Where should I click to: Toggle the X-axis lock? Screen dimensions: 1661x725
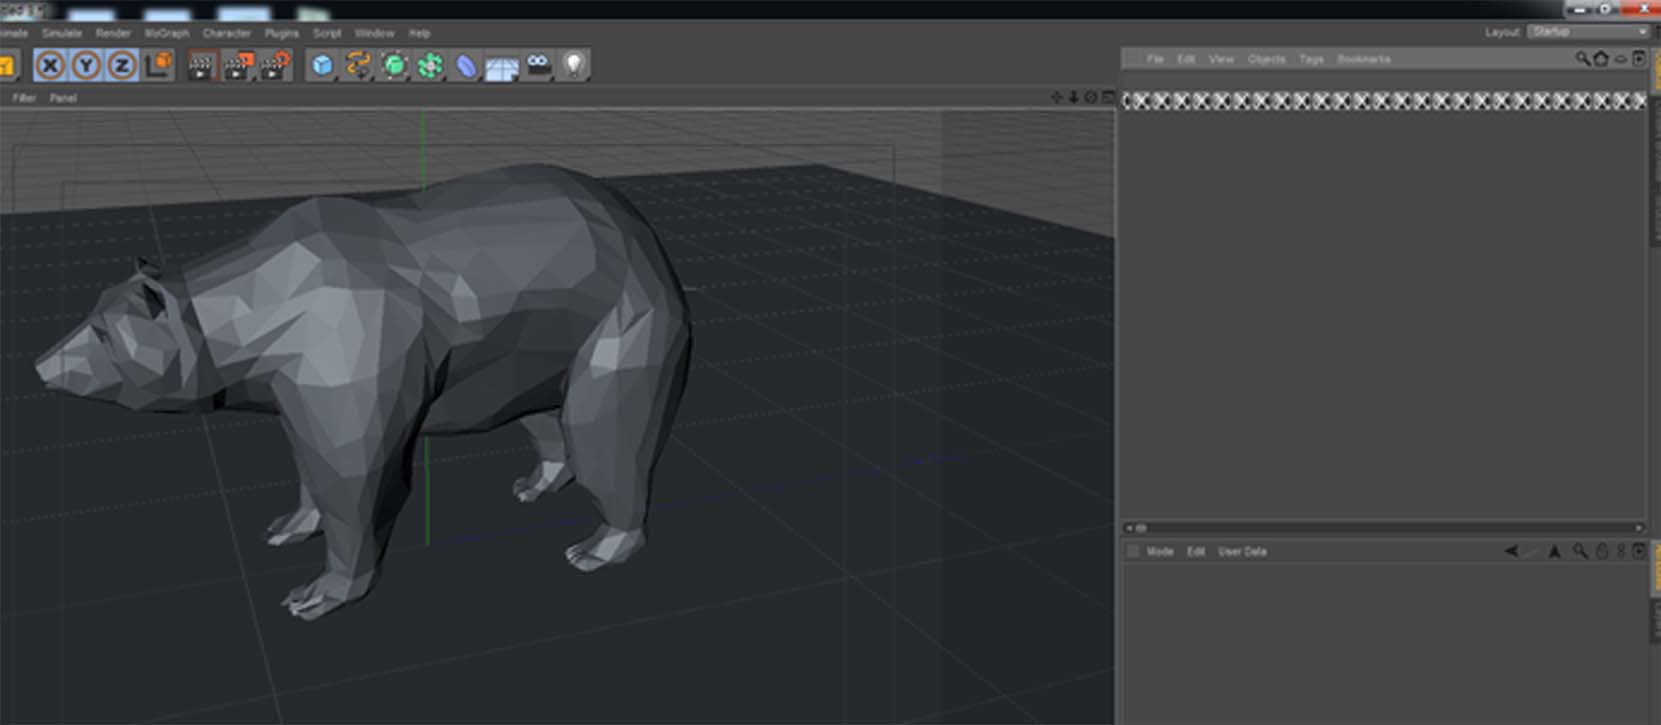click(50, 66)
